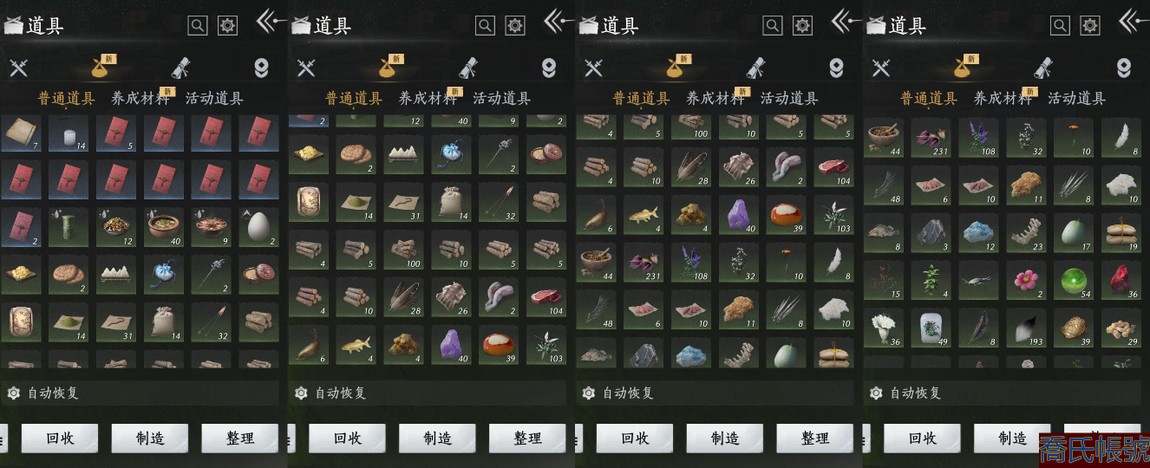Click the 整理 button in the third panel
Viewport: 1150px width, 468px height.
tap(815, 439)
